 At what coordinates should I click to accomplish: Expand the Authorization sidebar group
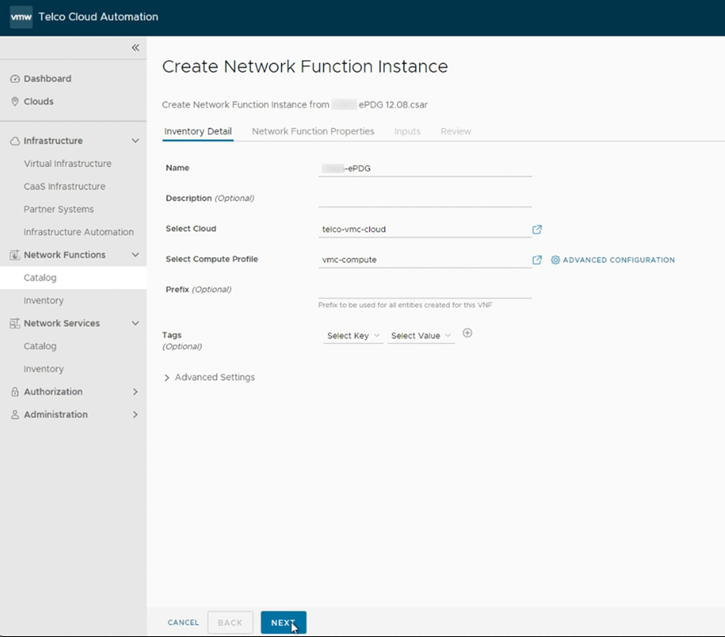135,392
